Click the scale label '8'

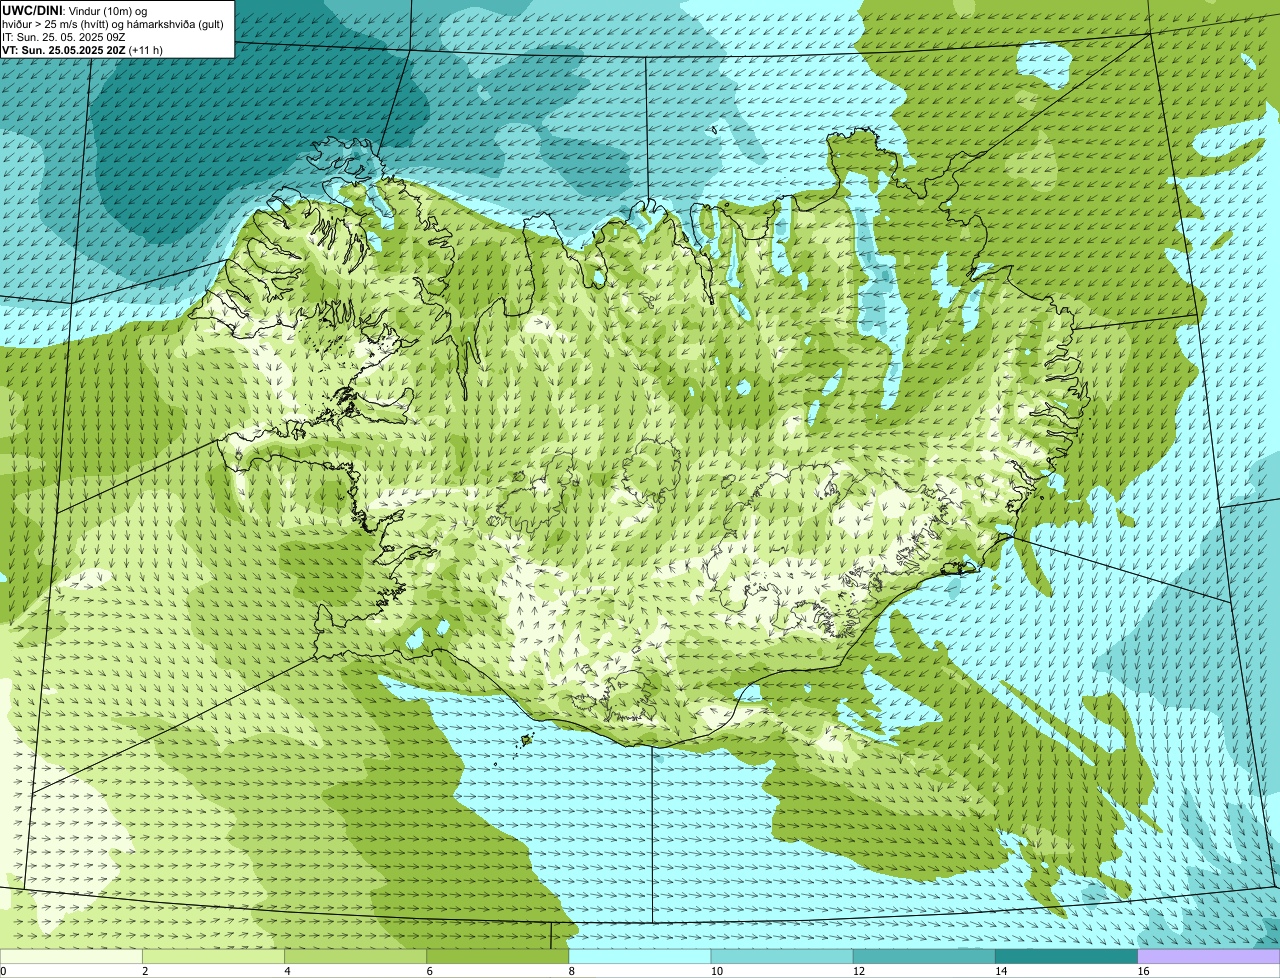tap(571, 971)
